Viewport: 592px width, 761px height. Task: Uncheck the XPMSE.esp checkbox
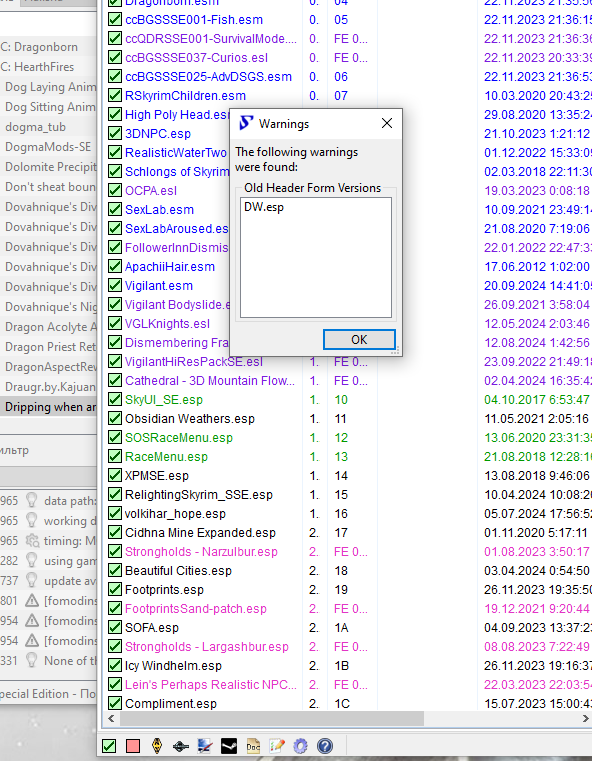(115, 475)
